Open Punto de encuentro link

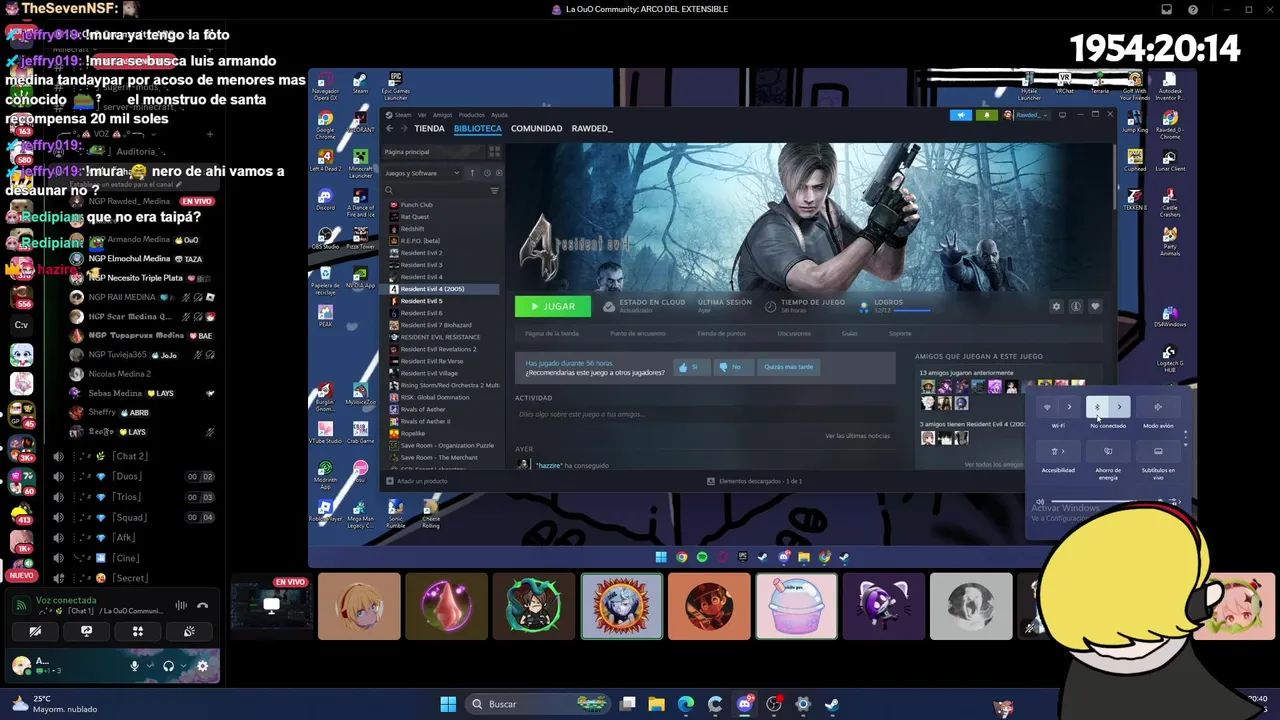(x=638, y=333)
